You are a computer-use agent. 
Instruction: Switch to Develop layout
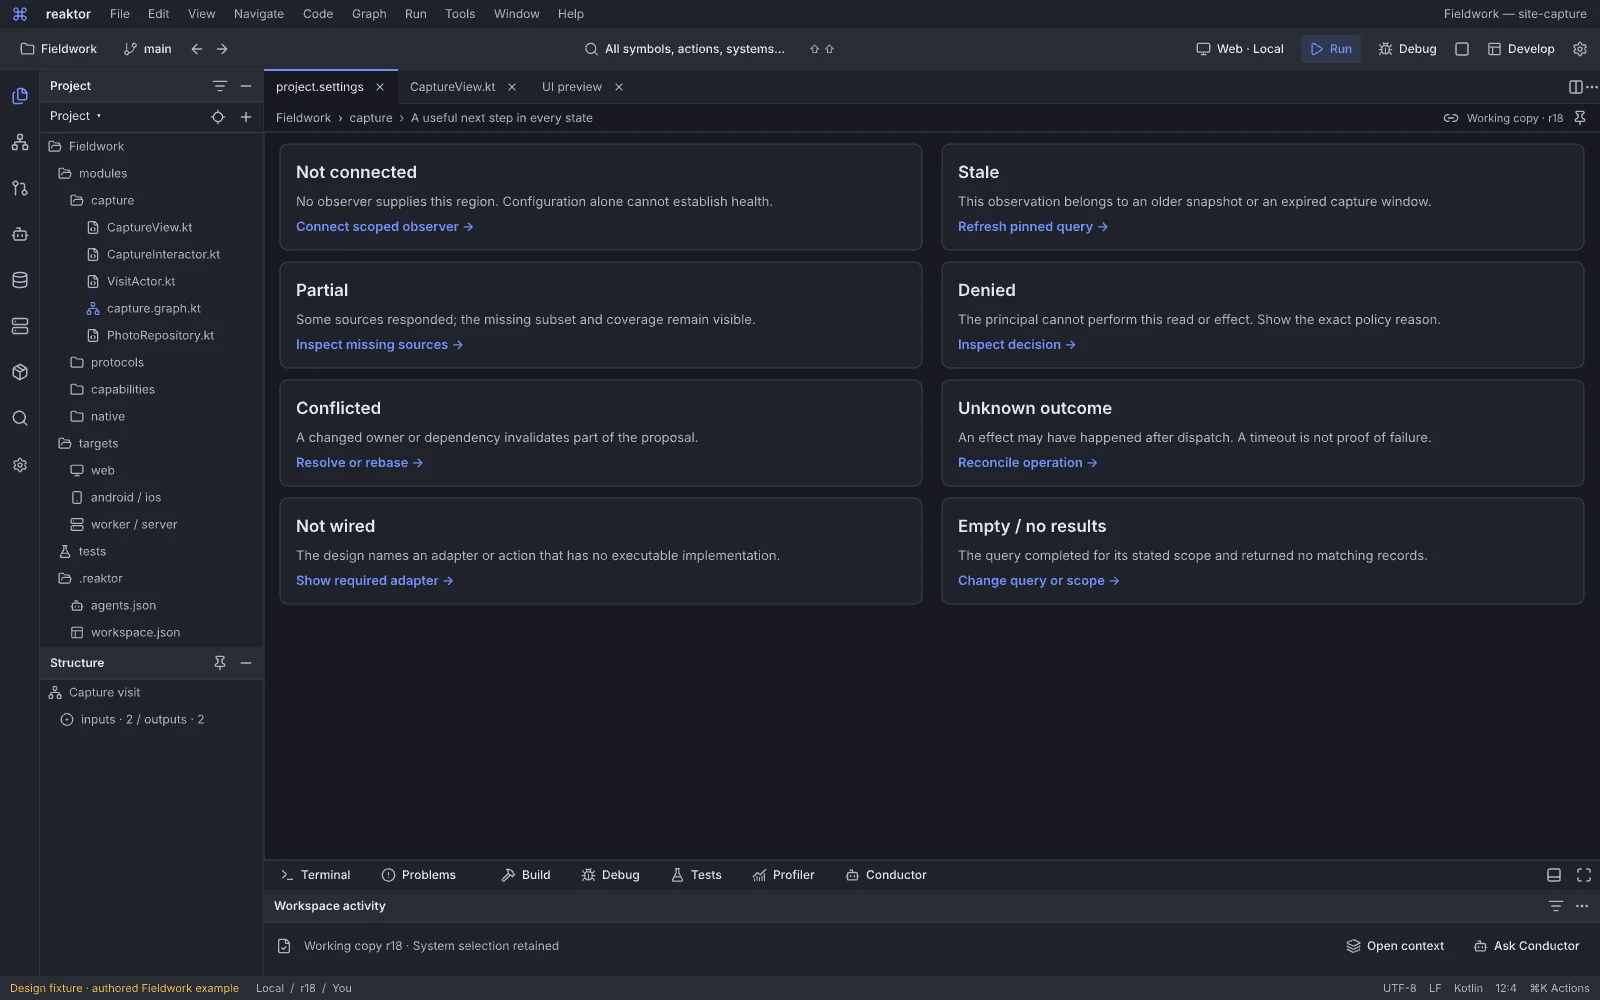pyautogui.click(x=1521, y=49)
